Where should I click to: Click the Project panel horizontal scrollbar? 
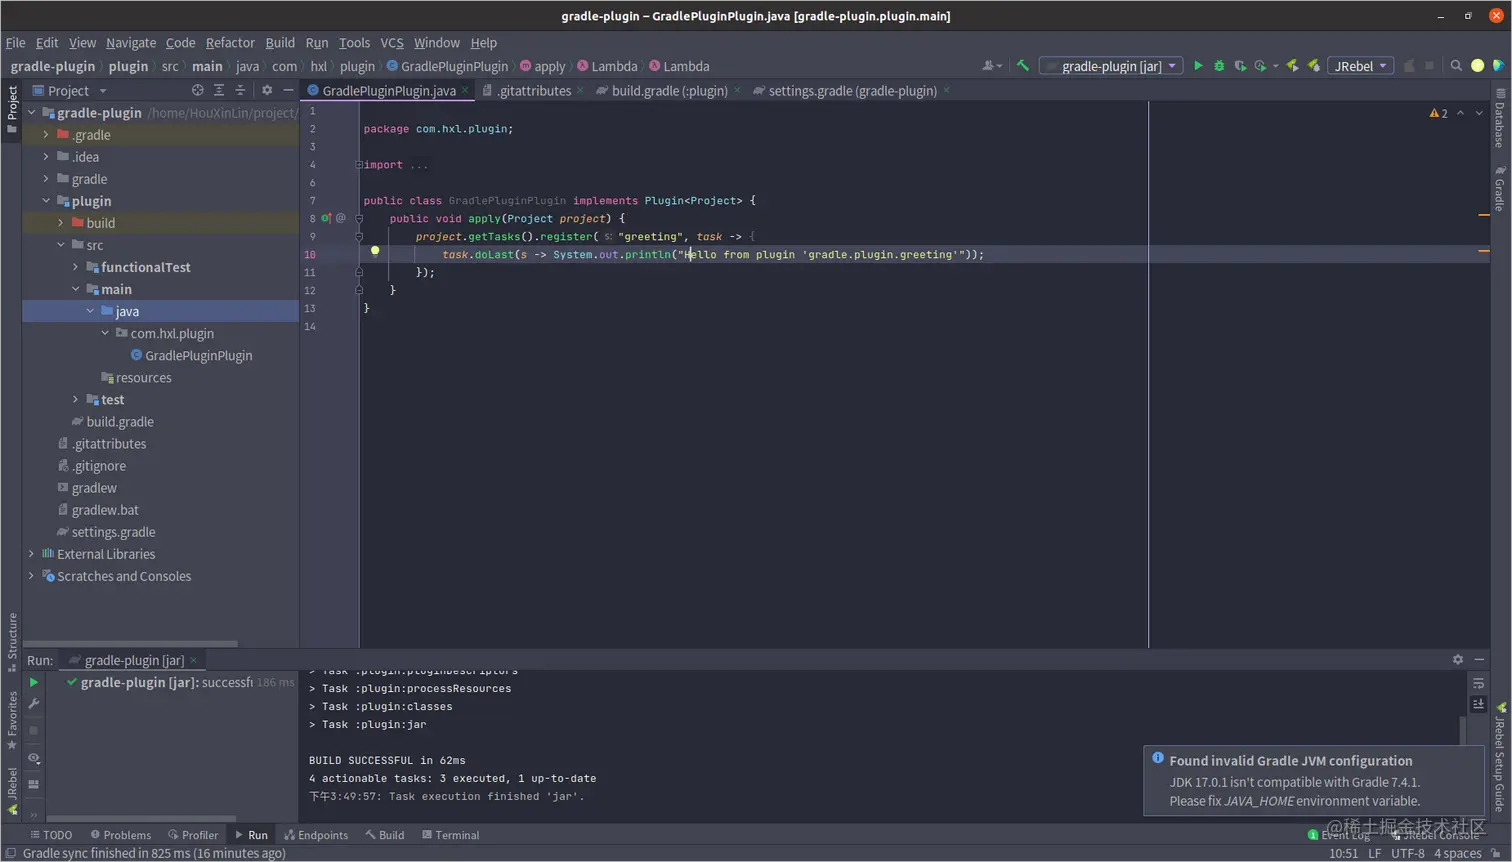[x=130, y=643]
